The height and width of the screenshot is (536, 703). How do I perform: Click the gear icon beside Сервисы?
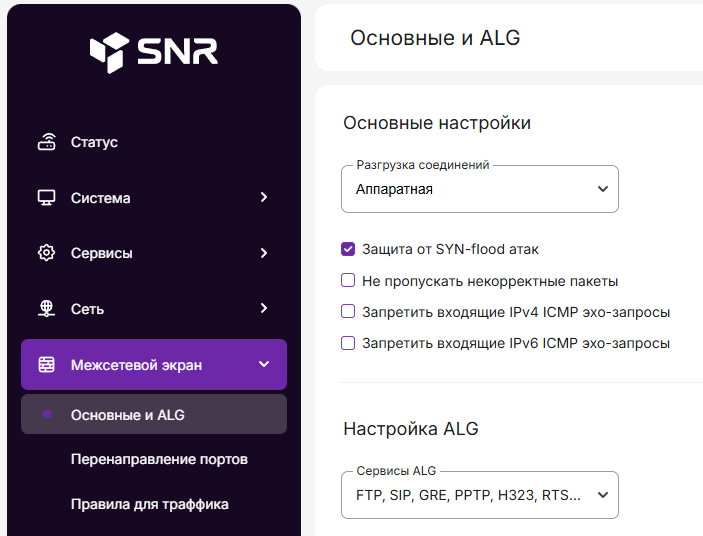click(46, 253)
